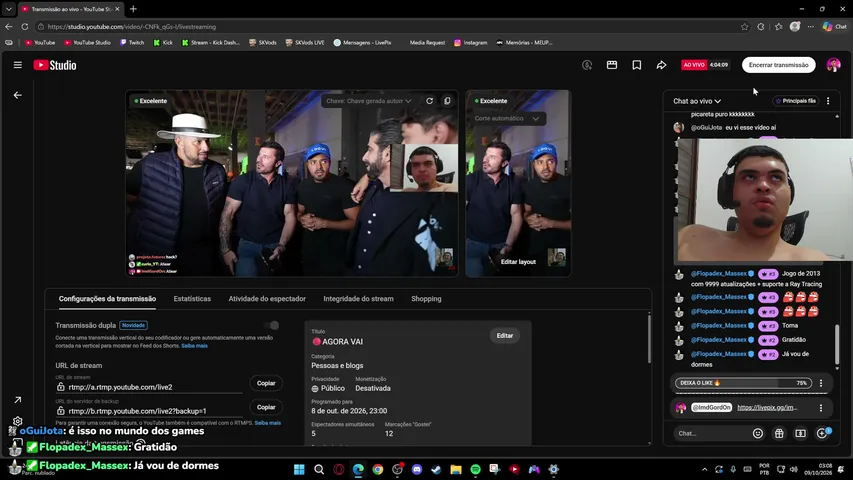
Task: Bookmark this page with the star icon
Action: [x=744, y=27]
